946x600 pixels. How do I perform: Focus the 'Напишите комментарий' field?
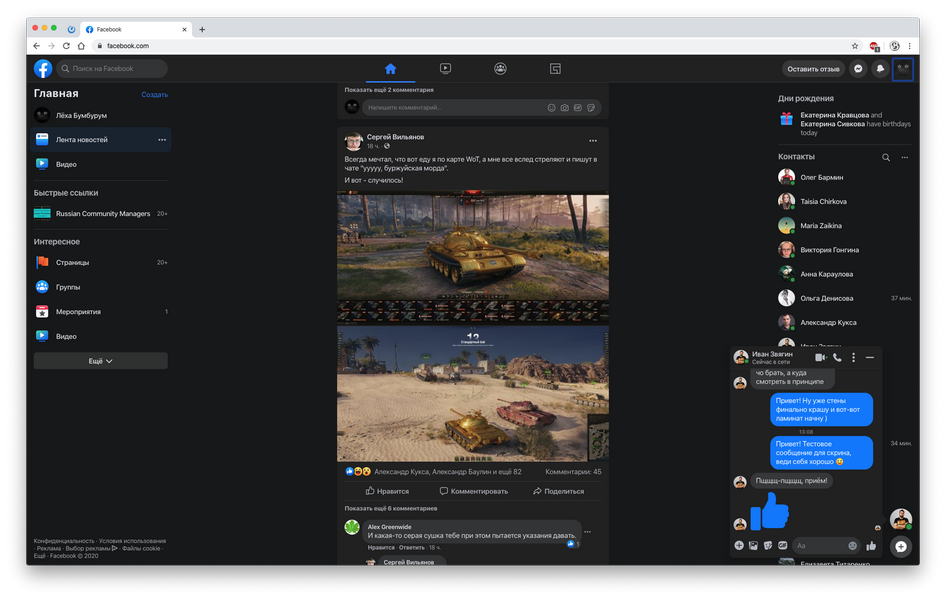[481, 107]
